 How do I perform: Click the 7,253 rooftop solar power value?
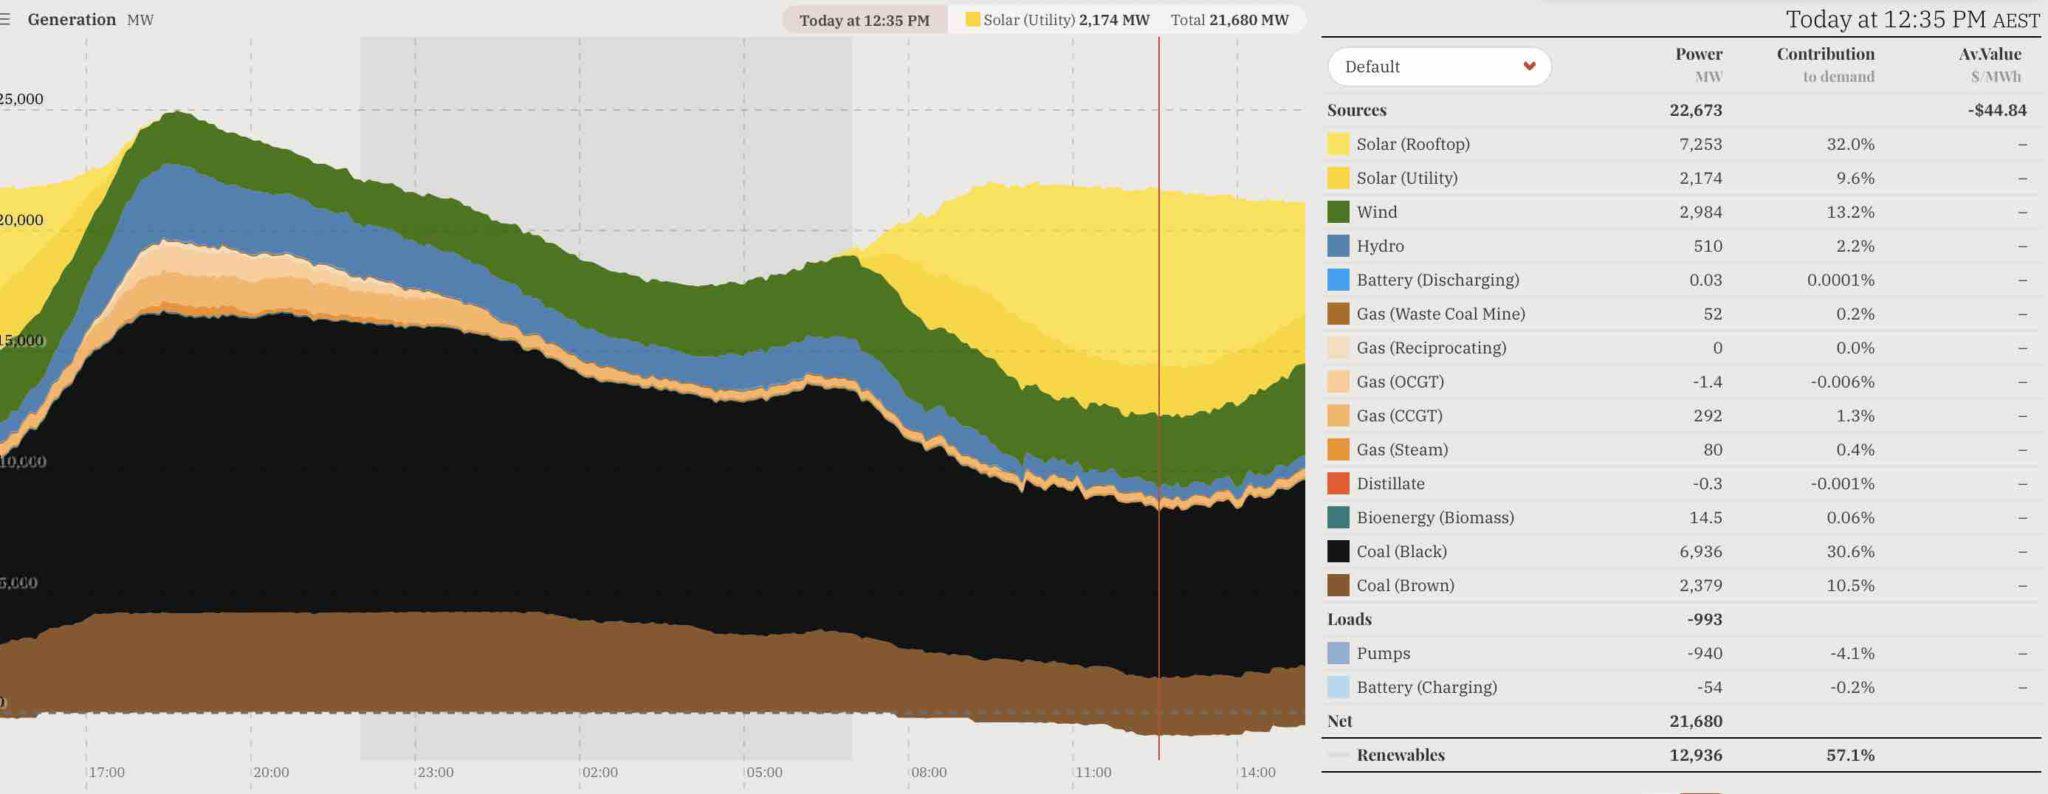1700,144
